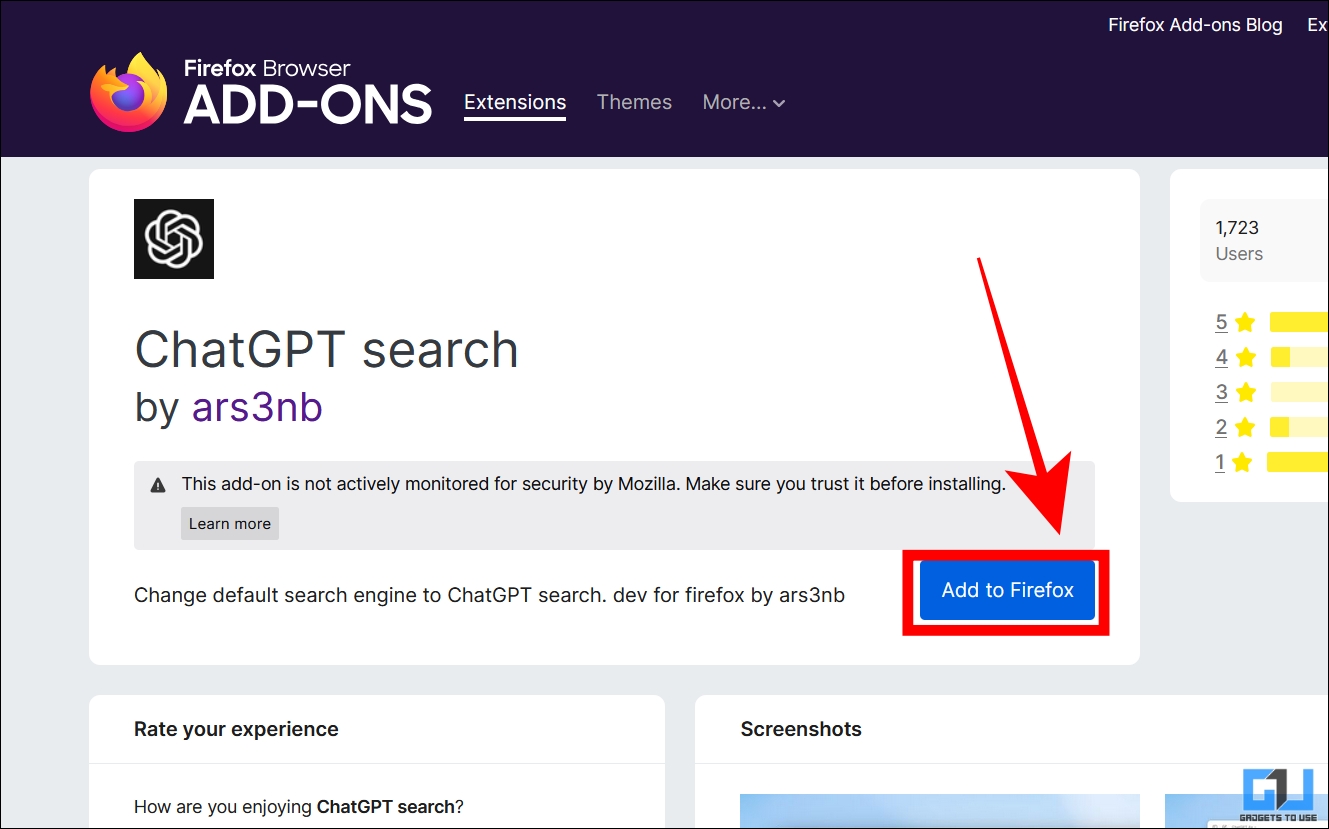Click the 4-star rating bar
This screenshot has height=829, width=1329.
(1299, 357)
